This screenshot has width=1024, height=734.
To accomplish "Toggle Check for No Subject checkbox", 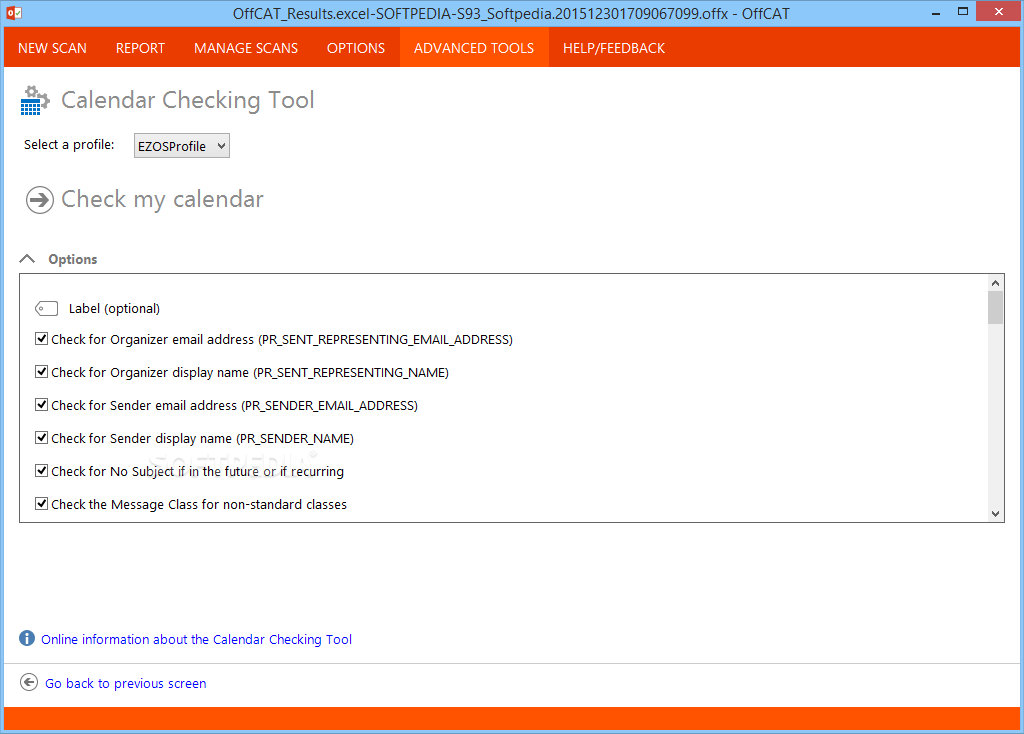I will 42,470.
